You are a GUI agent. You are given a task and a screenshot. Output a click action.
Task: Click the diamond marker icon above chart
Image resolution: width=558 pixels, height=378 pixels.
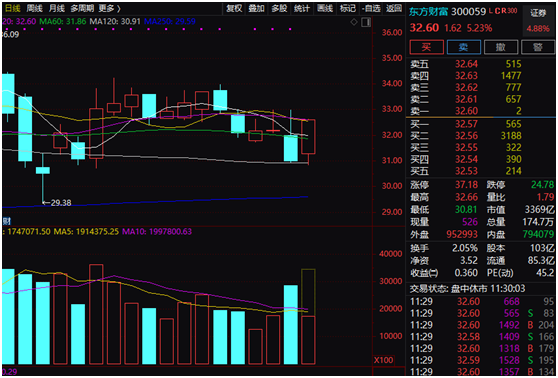pyautogui.click(x=354, y=22)
